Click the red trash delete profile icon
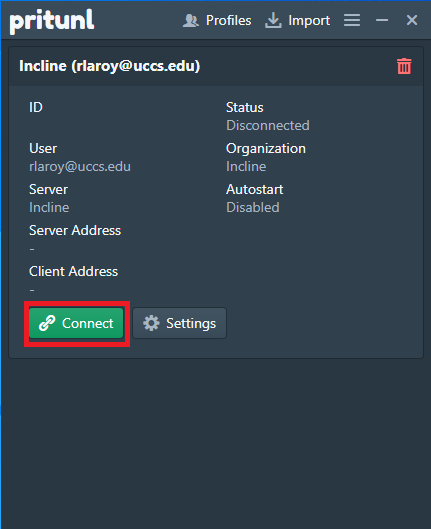The height and width of the screenshot is (529, 431). [x=404, y=66]
